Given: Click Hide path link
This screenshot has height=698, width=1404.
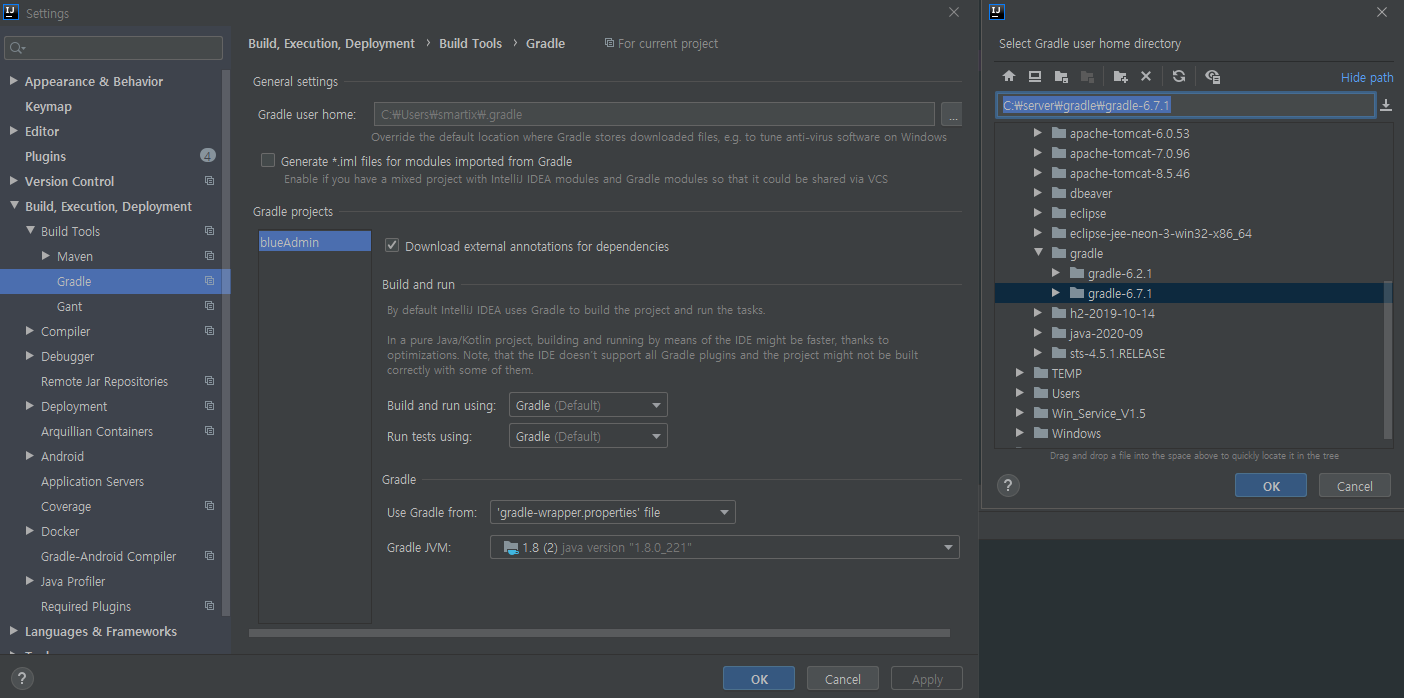Looking at the screenshot, I should 1367,77.
